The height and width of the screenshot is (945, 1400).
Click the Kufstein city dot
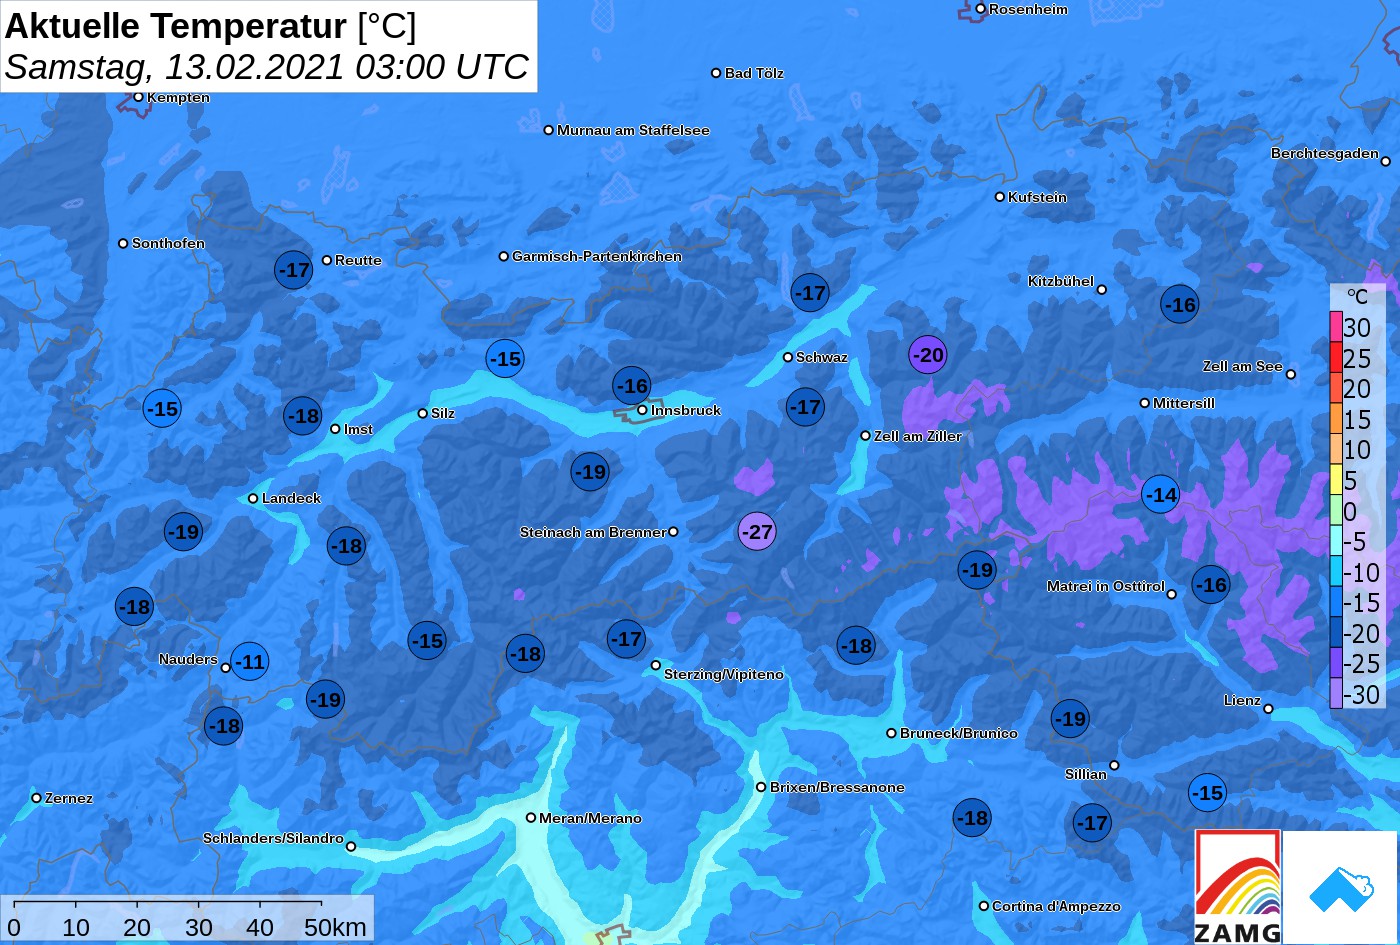[1000, 197]
